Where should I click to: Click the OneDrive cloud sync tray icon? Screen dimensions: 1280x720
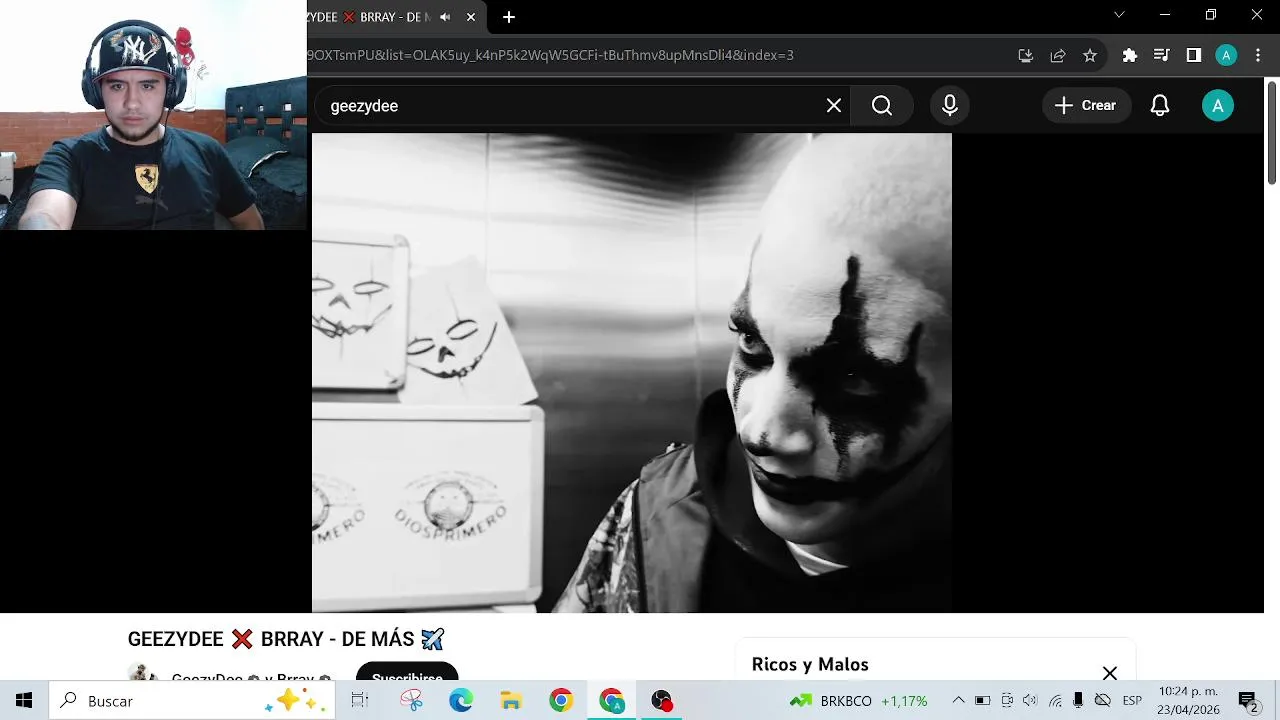(1103, 701)
